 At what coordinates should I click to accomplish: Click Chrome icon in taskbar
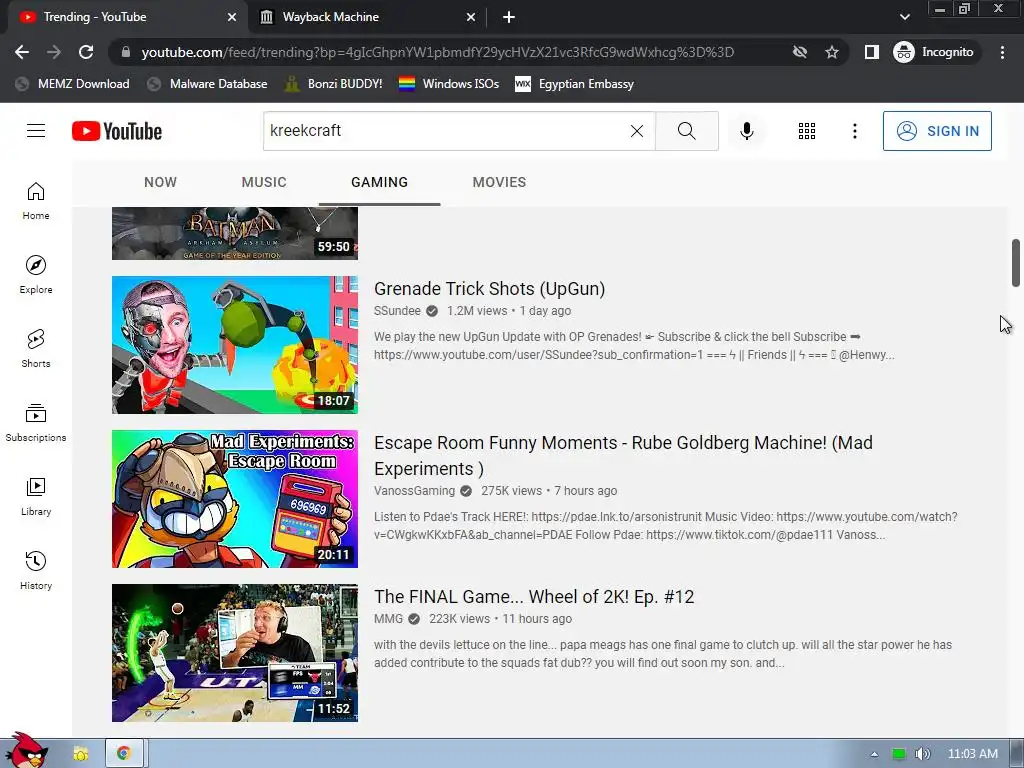click(123, 754)
